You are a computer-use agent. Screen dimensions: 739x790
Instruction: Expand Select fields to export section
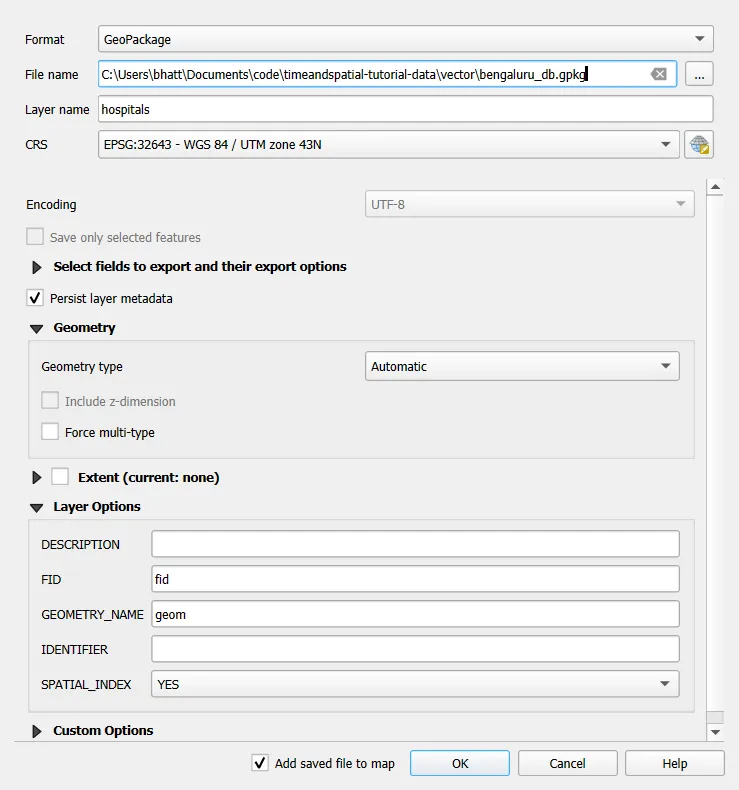click(x=36, y=267)
